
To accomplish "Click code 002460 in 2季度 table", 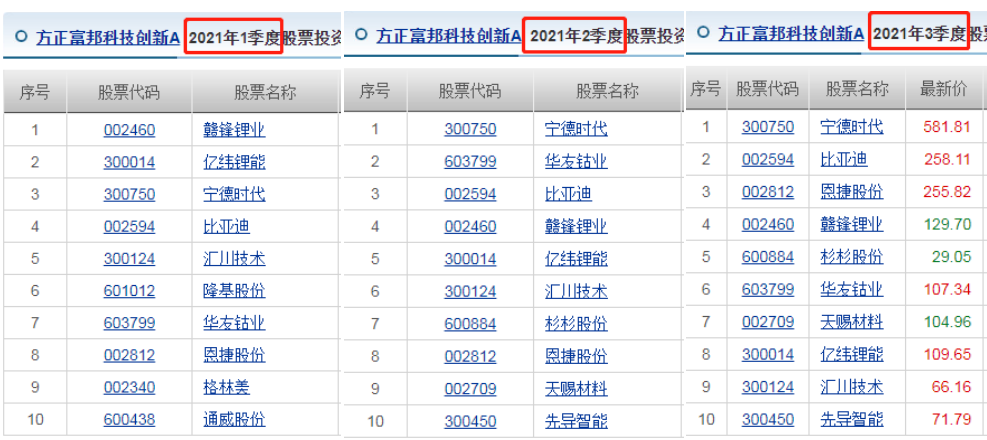I will pyautogui.click(x=470, y=226).
